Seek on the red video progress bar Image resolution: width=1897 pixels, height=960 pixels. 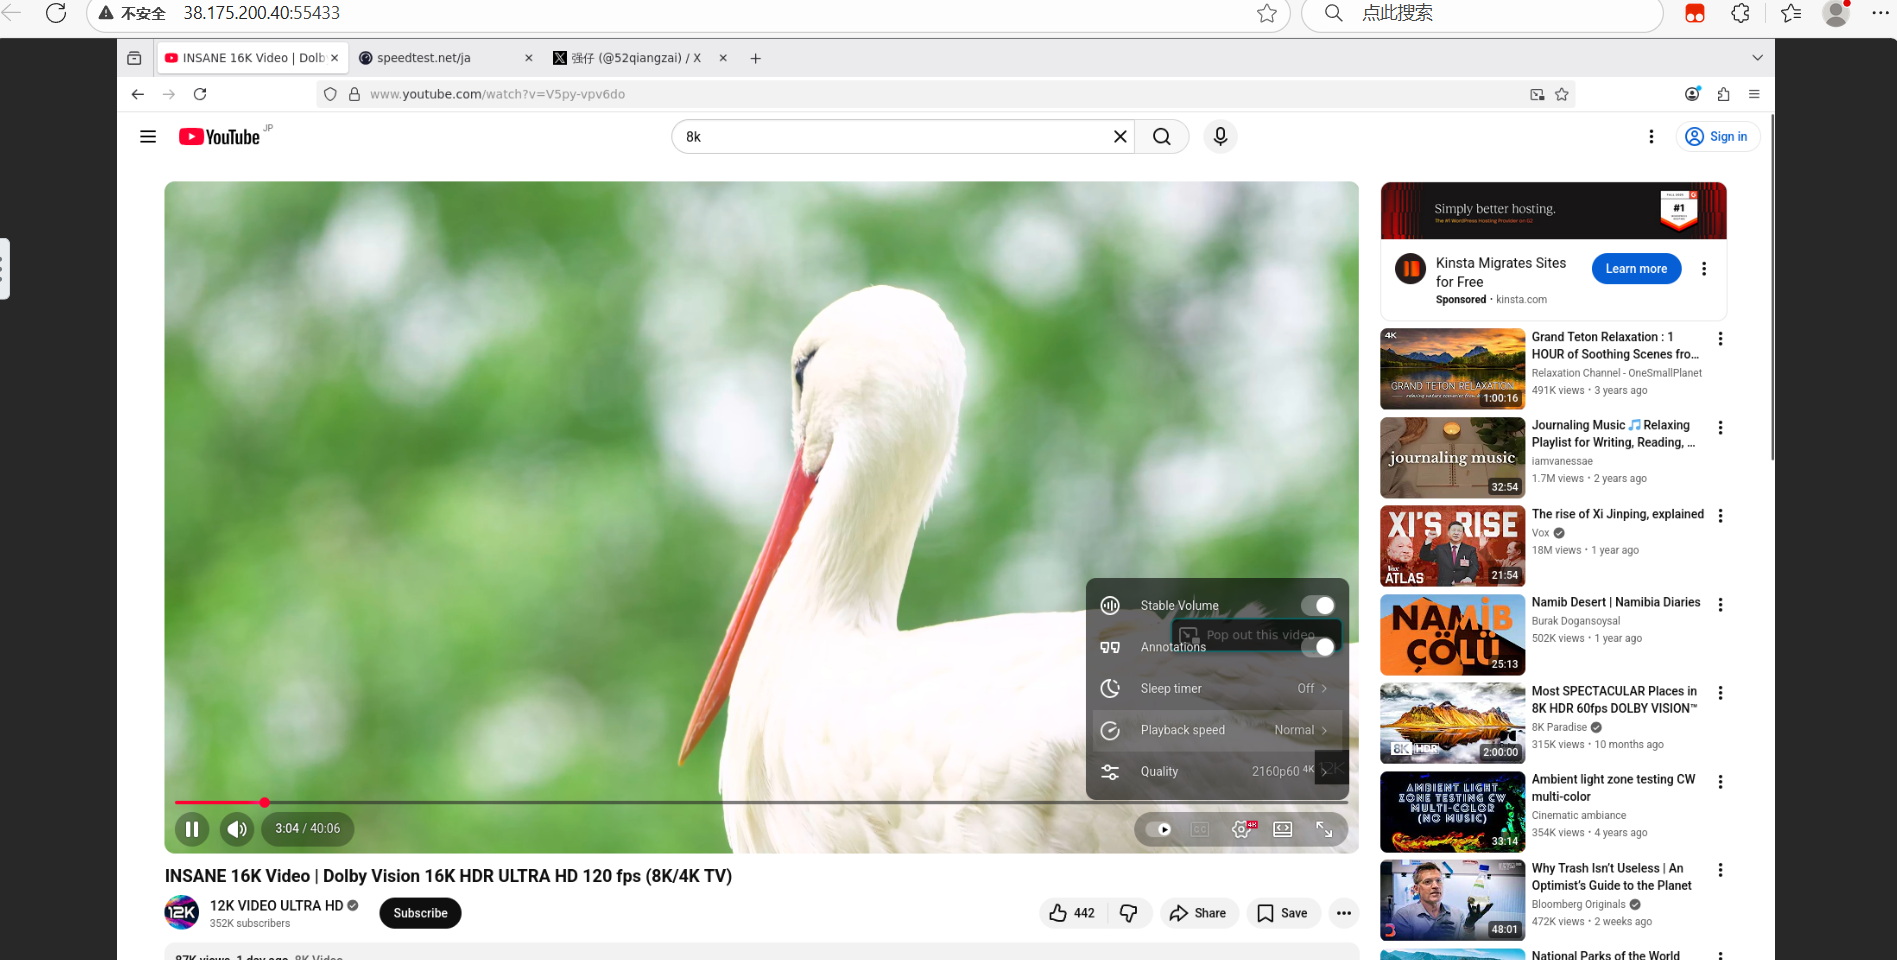[x=600, y=802]
